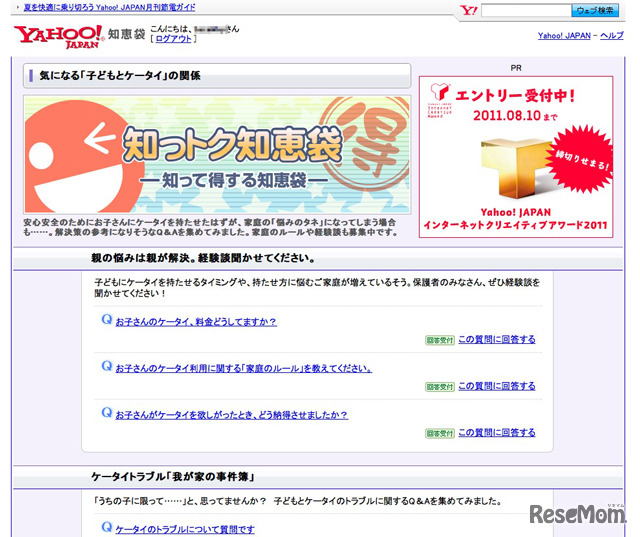640x537 pixels.
Task: Click the 知恵袋 logo text in header
Action: coord(127,34)
